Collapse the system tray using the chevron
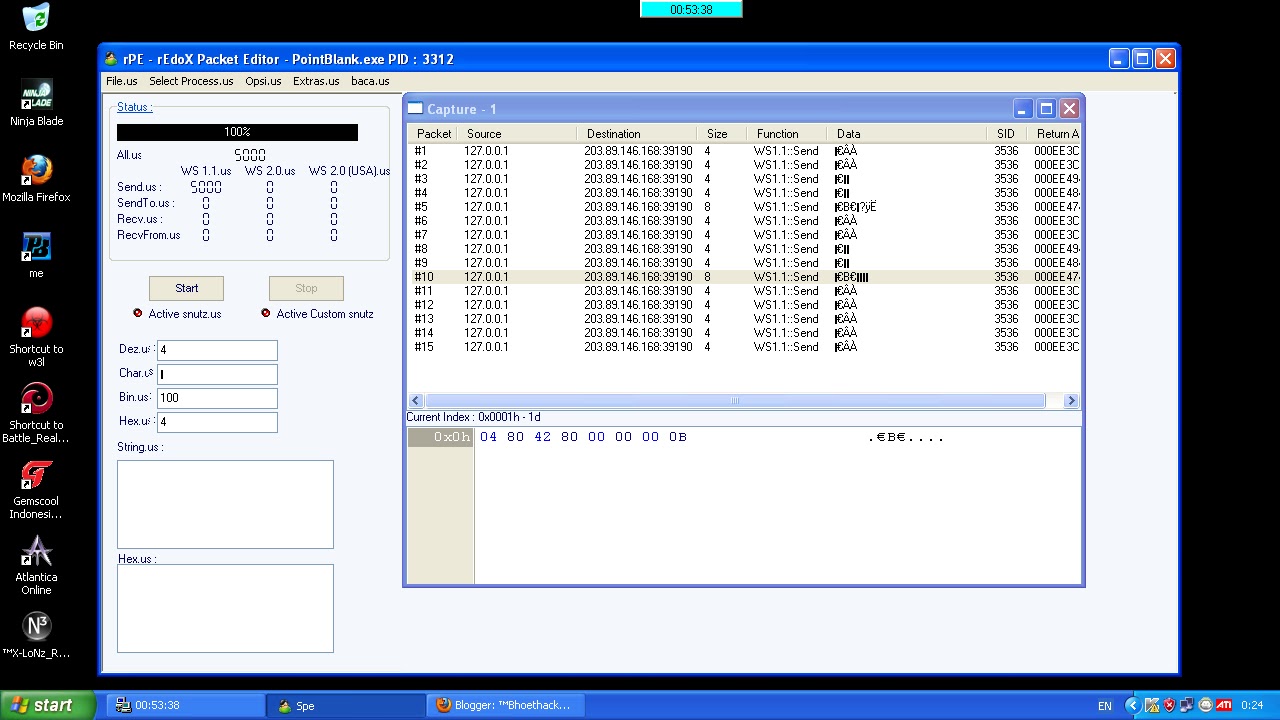Image resolution: width=1280 pixels, height=720 pixels. (x=1131, y=704)
